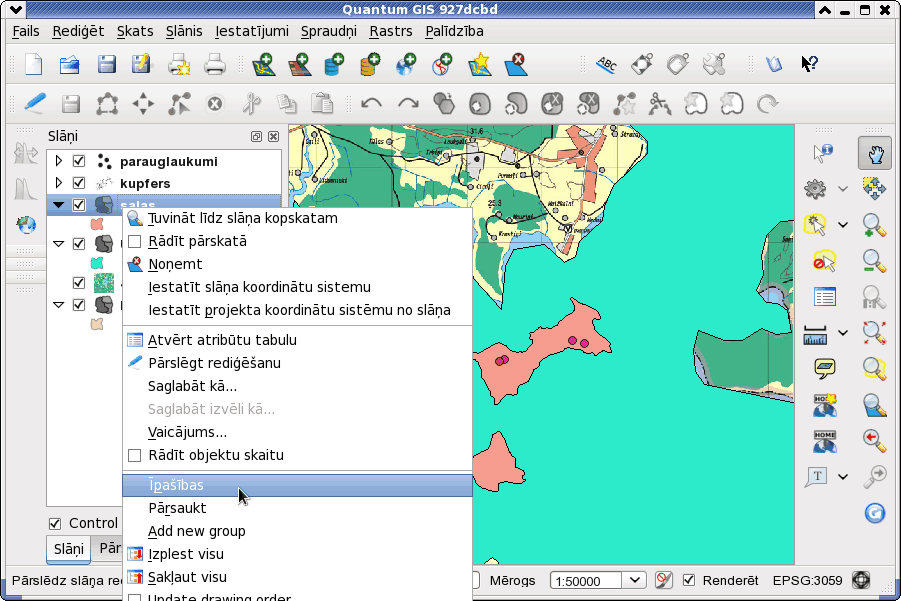Choose Atvērt atribūtu tabulu menu entry
This screenshot has height=601, width=901.
coord(297,340)
